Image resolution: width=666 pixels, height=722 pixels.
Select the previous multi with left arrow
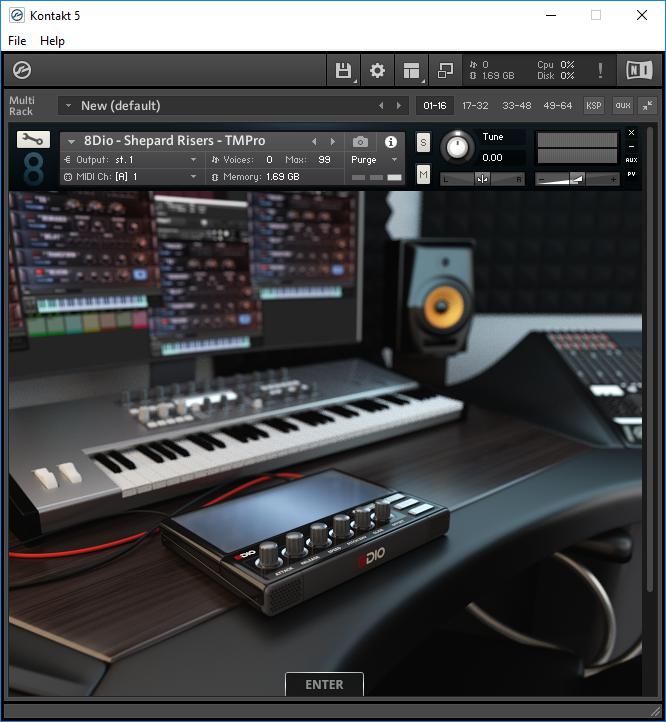click(381, 105)
